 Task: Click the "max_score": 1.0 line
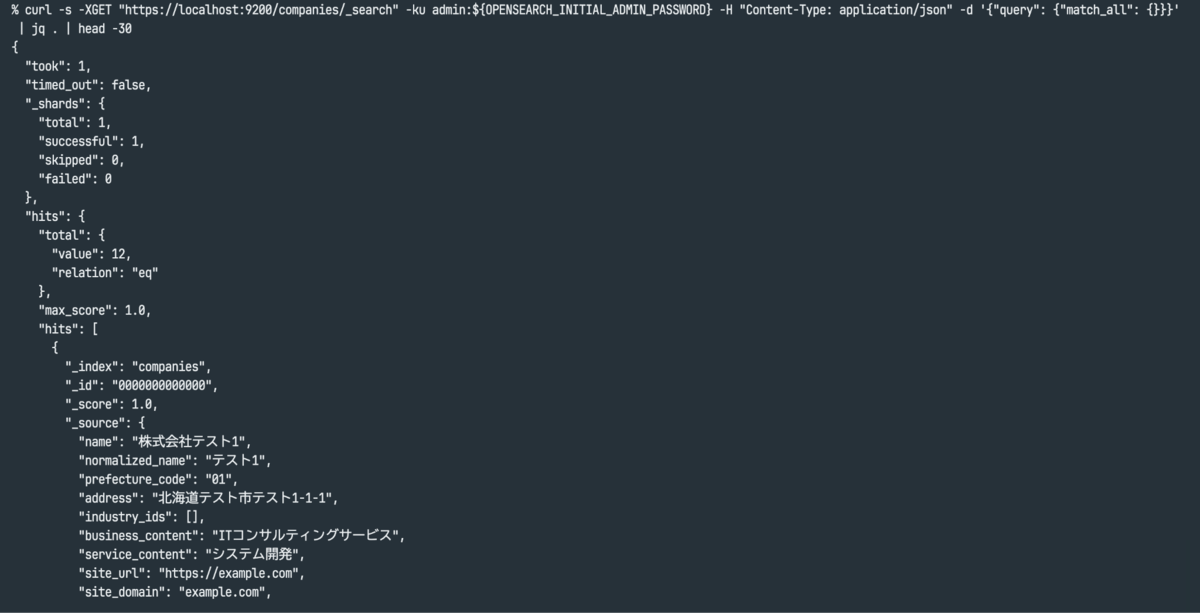95,311
